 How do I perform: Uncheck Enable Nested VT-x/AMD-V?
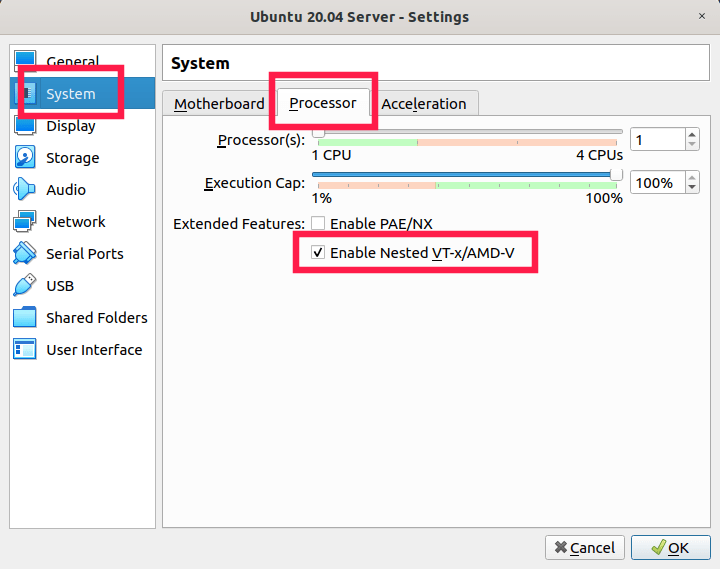[318, 252]
